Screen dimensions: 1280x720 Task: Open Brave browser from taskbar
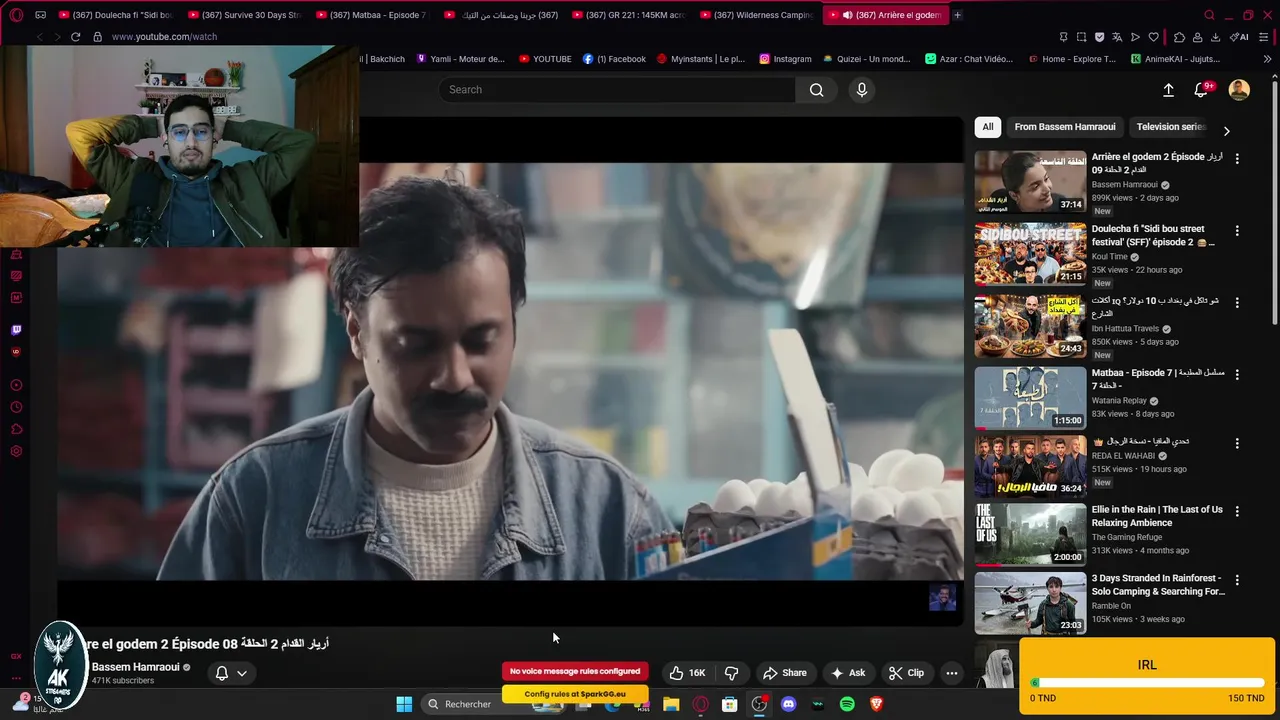[877, 704]
